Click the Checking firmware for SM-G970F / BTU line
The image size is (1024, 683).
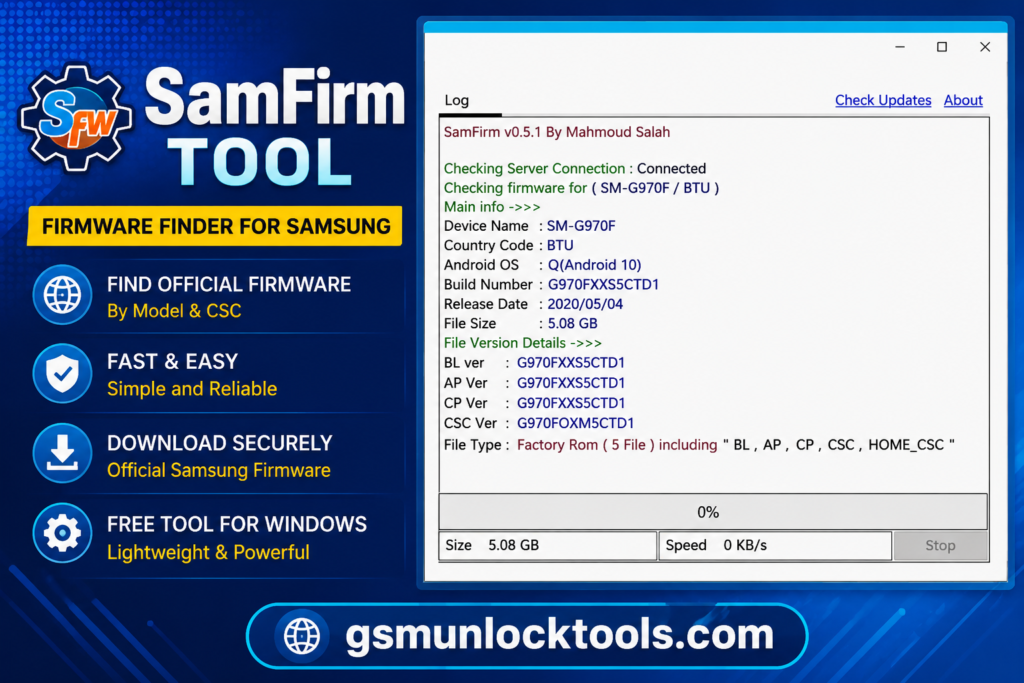point(581,188)
